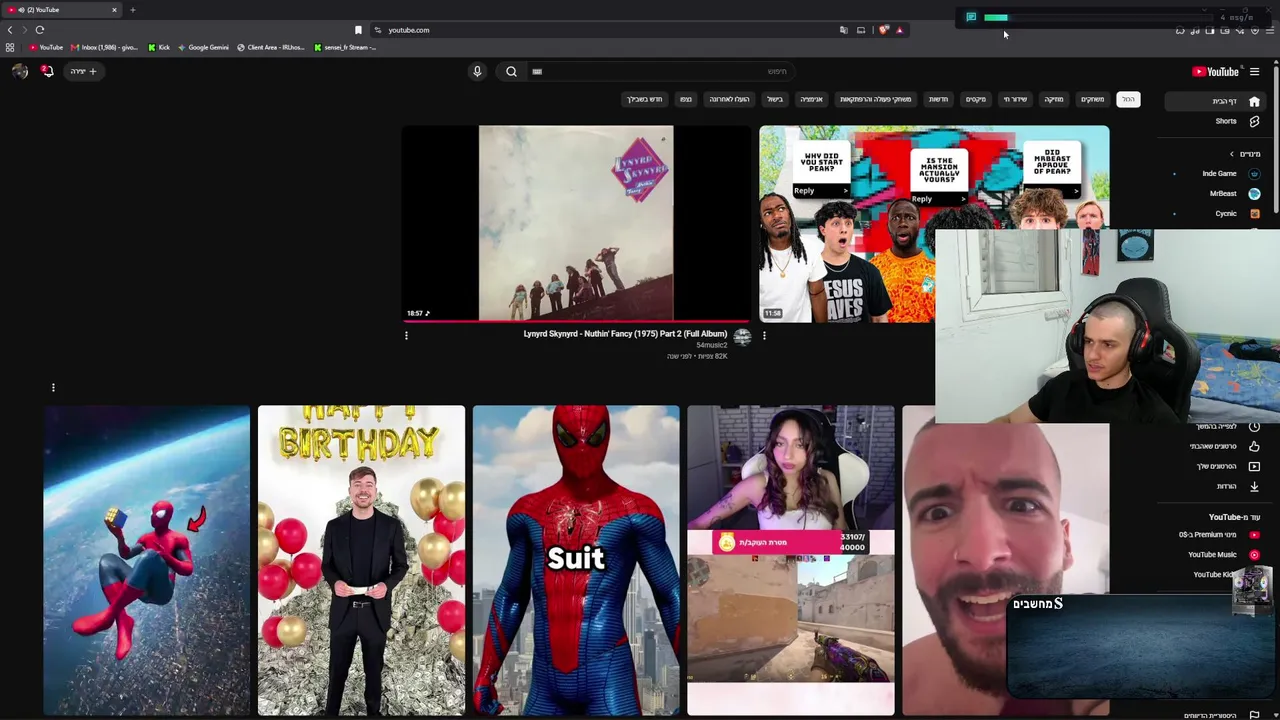Image resolution: width=1280 pixels, height=720 pixels.
Task: Click the voice search microphone
Action: tap(477, 71)
